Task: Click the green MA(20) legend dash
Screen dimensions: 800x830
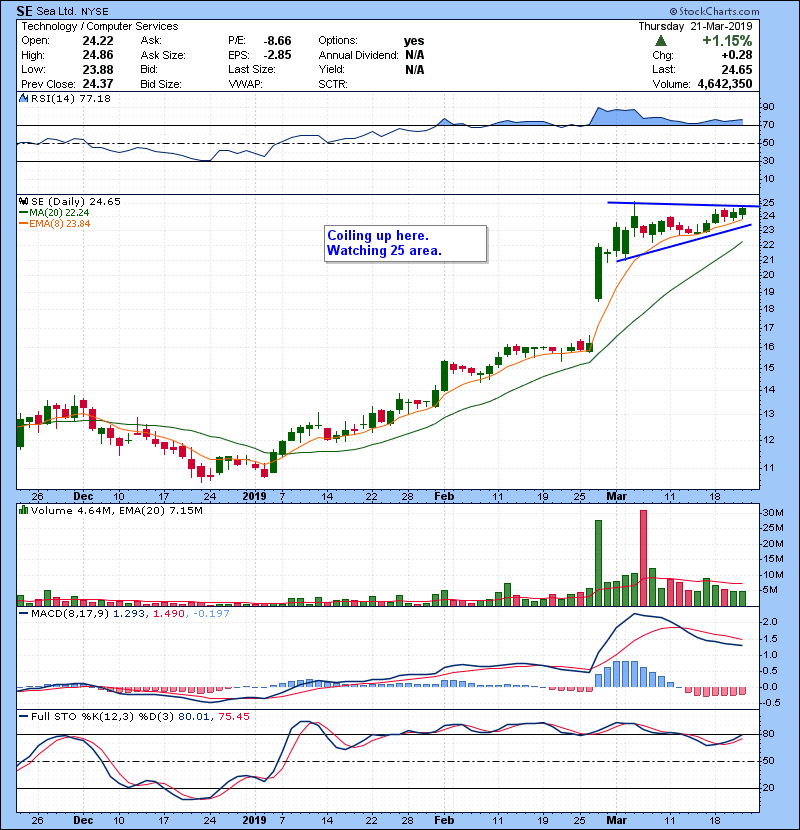Action: (22, 212)
